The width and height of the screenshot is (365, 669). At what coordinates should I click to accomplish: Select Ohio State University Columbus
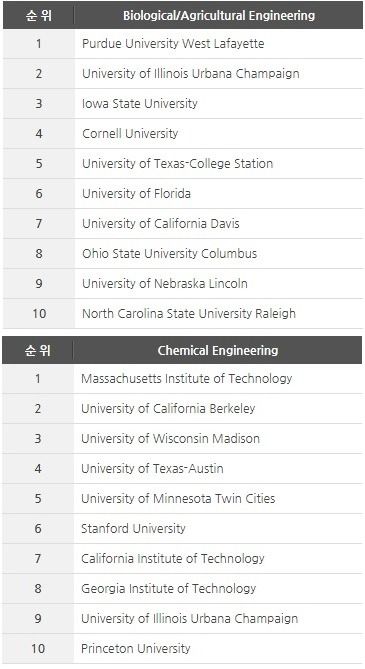169,253
